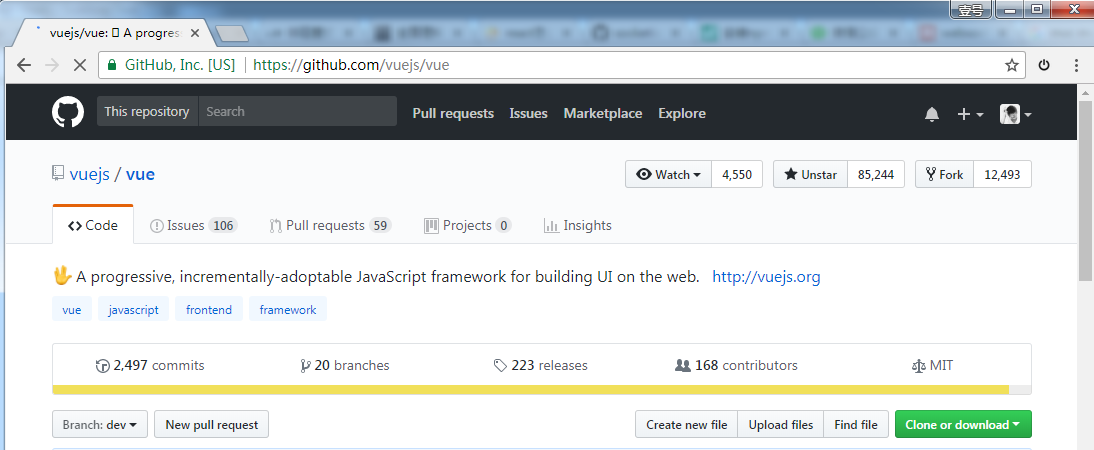The image size is (1094, 450).
Task: Click the power icon extension
Action: [x=1044, y=65]
